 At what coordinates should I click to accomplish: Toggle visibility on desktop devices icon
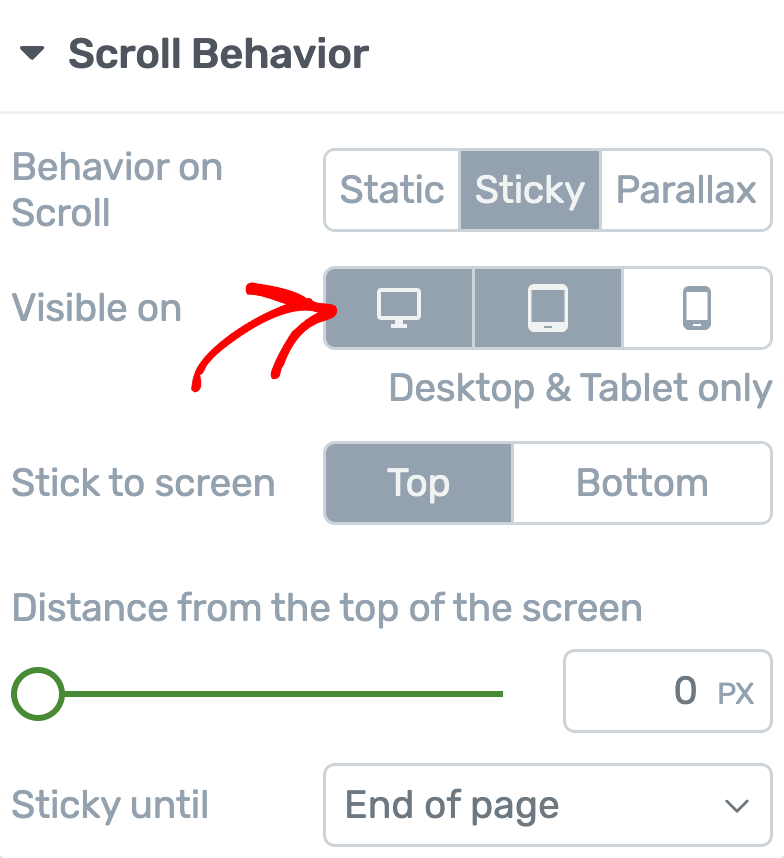click(x=398, y=307)
